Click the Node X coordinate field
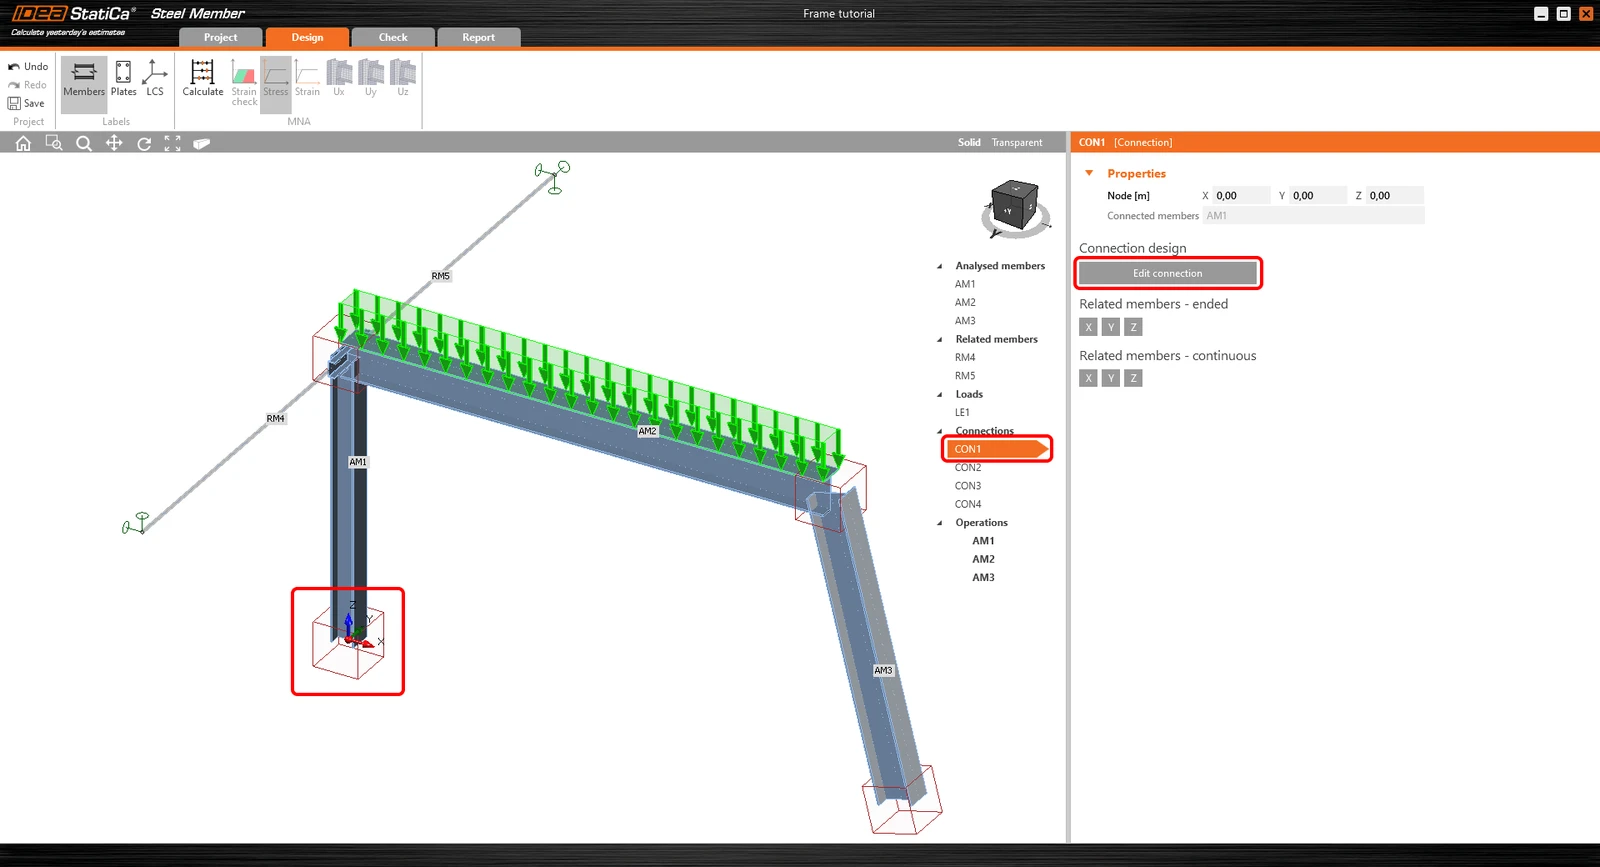 1241,195
